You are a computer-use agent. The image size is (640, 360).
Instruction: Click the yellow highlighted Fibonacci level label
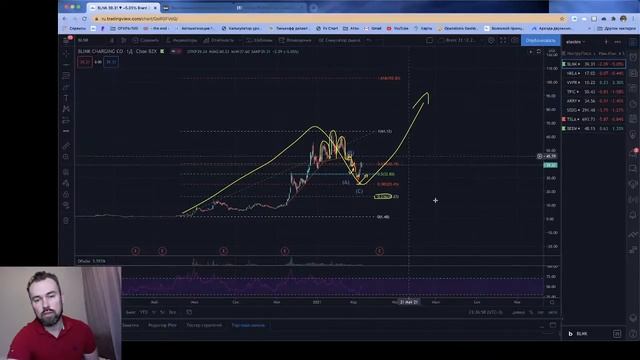383,197
